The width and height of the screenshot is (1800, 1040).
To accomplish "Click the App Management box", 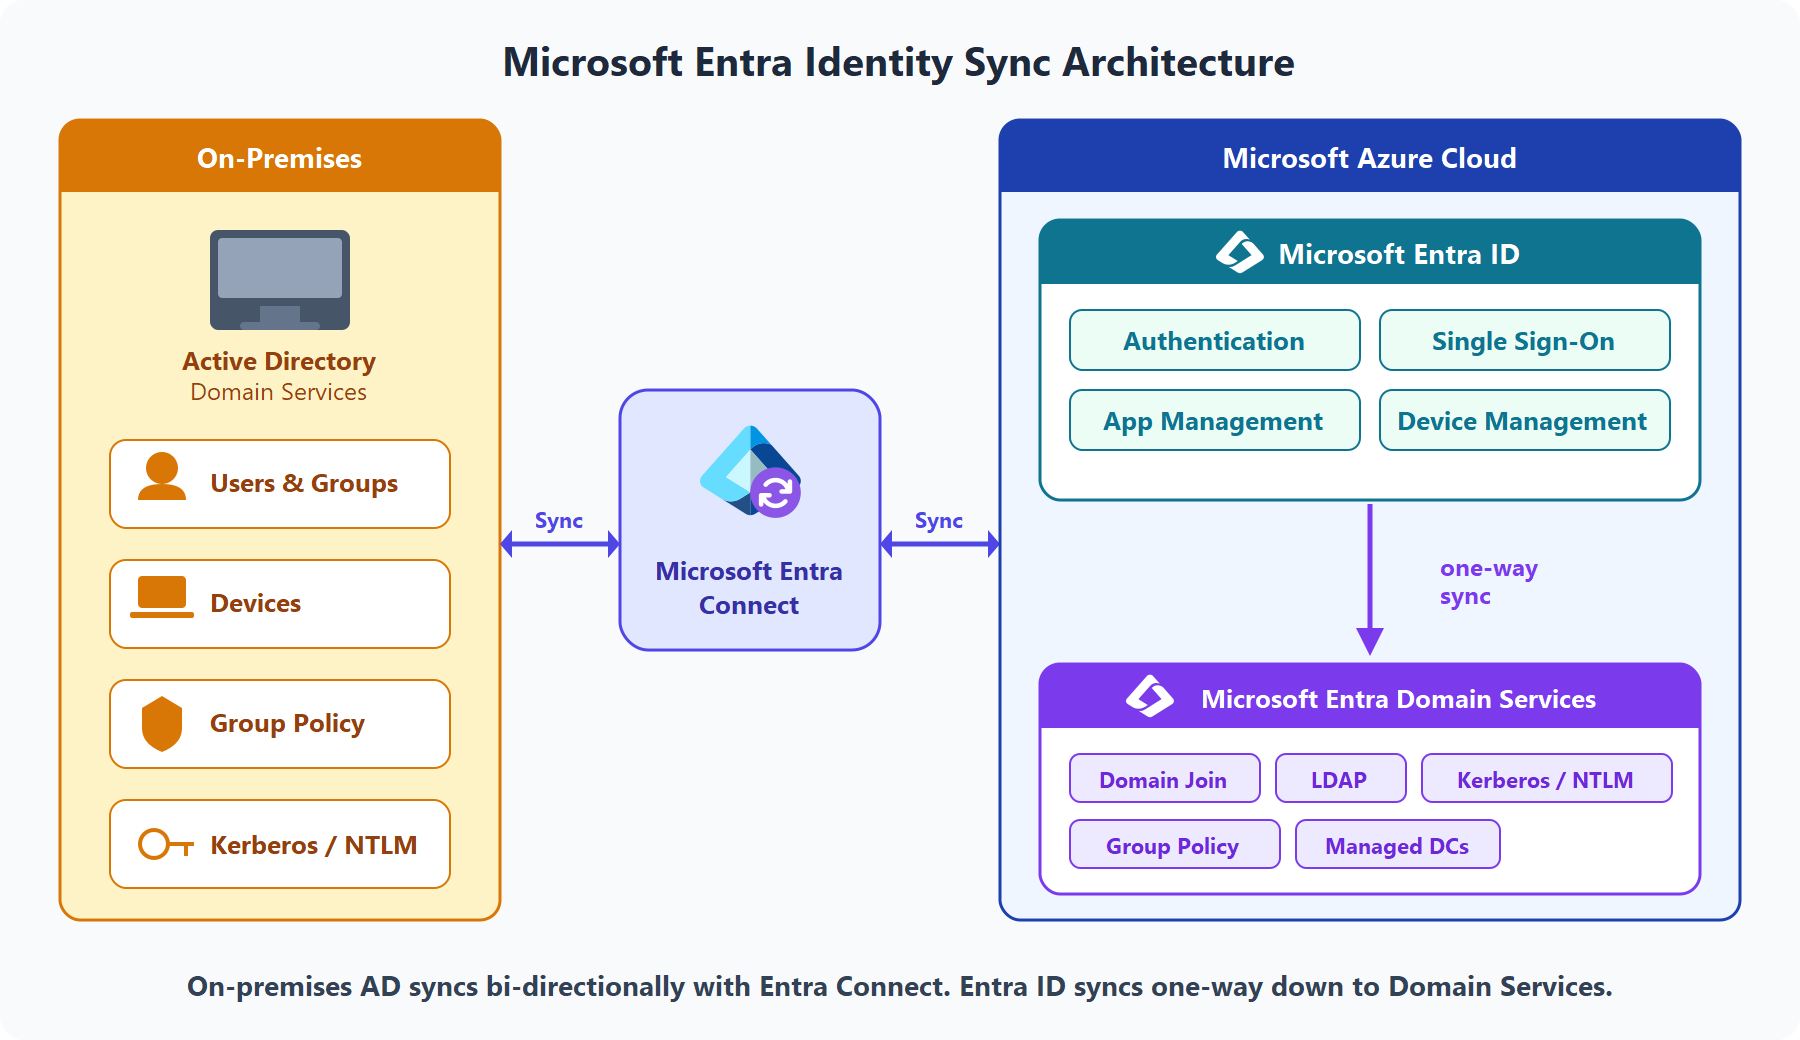I will (1215, 420).
